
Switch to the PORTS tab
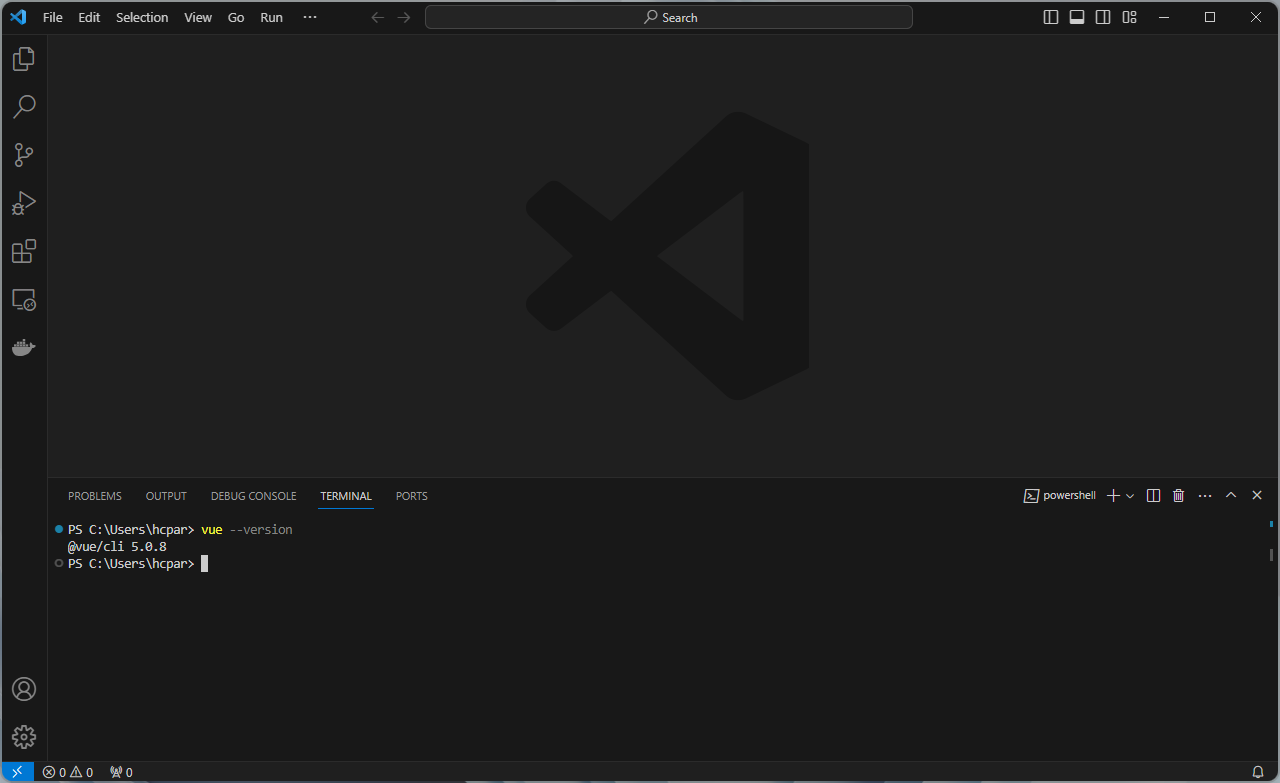tap(411, 496)
